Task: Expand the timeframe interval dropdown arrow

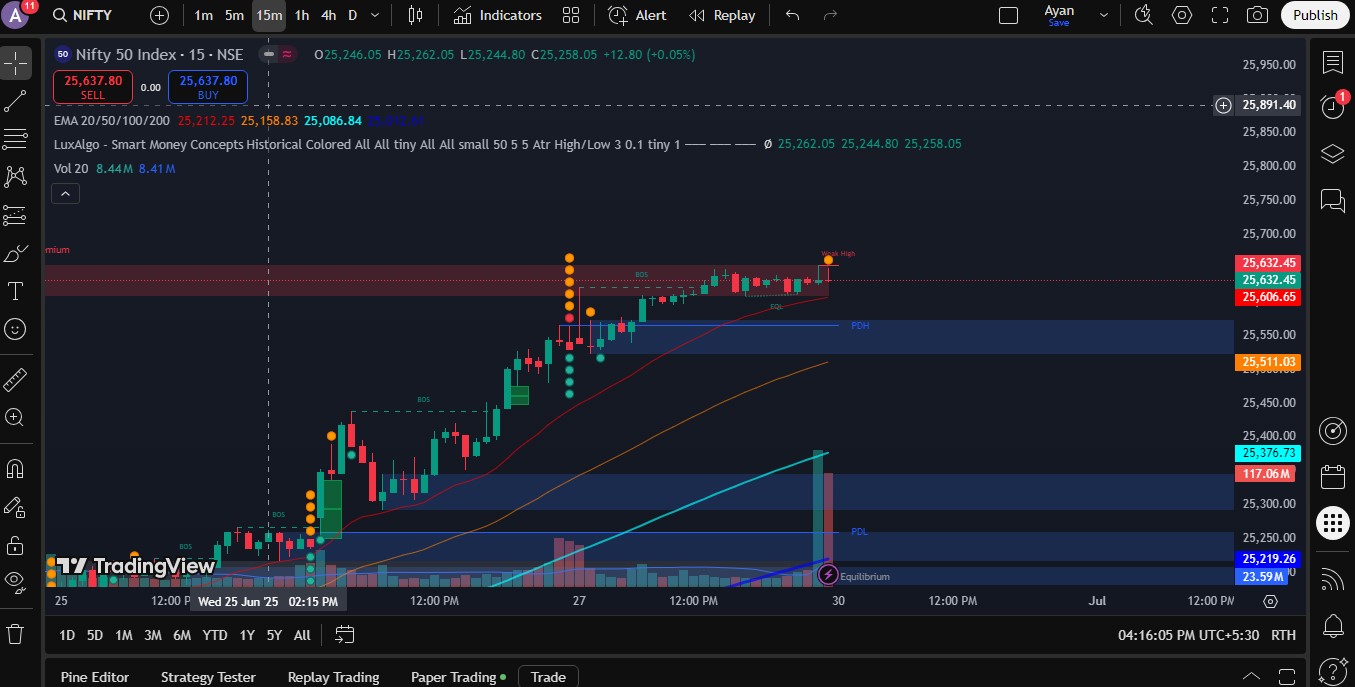Action: click(375, 15)
